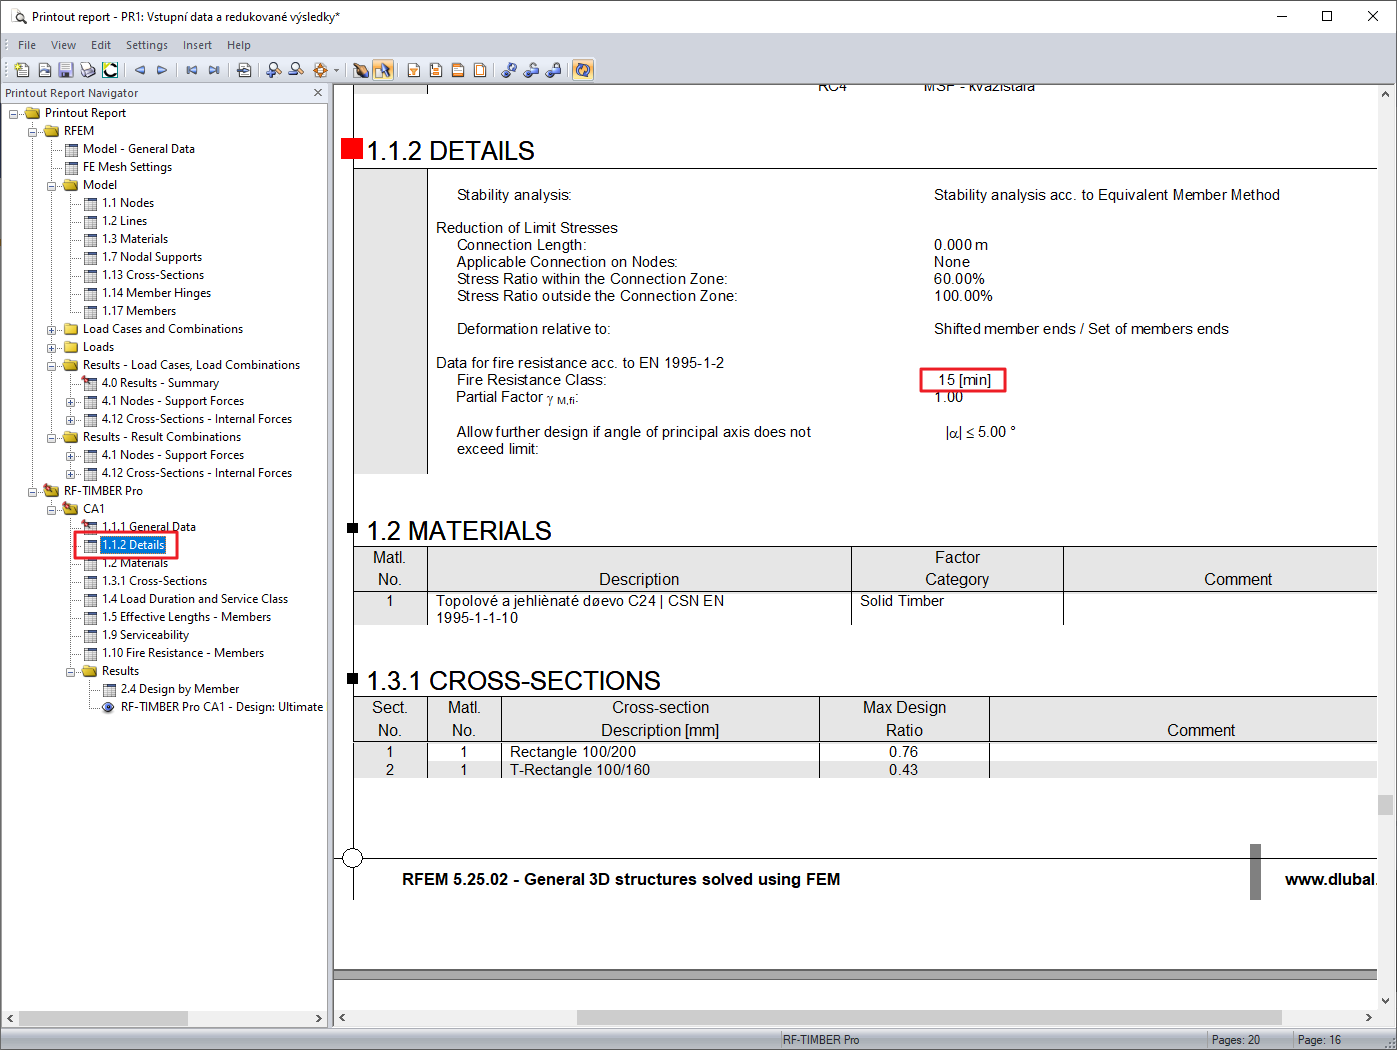Click the back navigation arrow
The width and height of the screenshot is (1397, 1050).
pos(138,69)
